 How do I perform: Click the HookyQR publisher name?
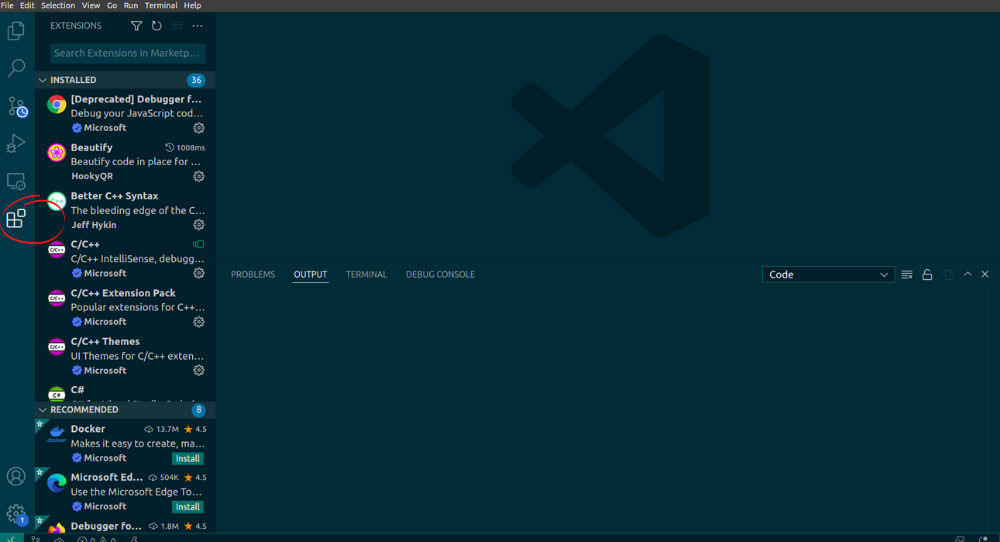coord(92,177)
